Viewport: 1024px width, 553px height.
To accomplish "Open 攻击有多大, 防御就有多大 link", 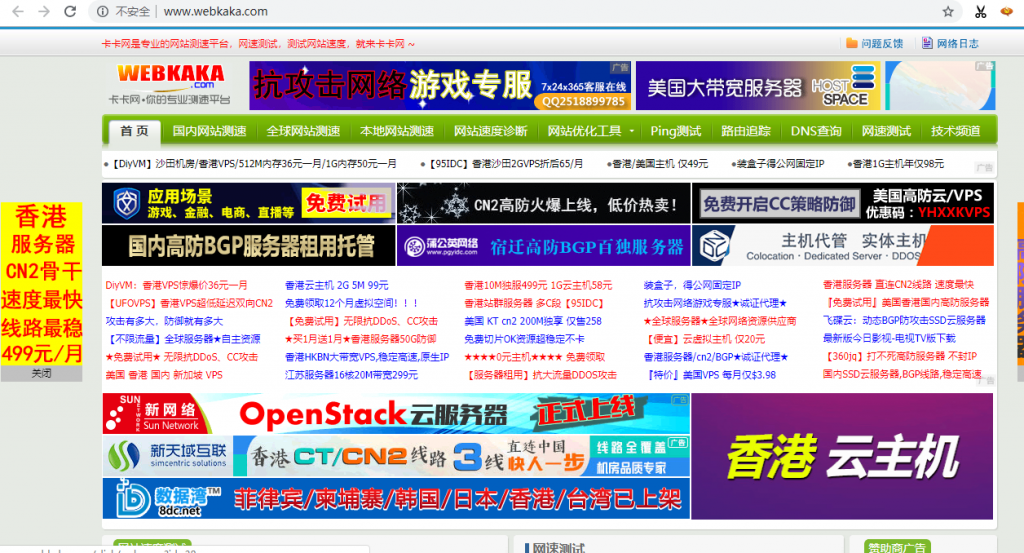I will pyautogui.click(x=164, y=321).
